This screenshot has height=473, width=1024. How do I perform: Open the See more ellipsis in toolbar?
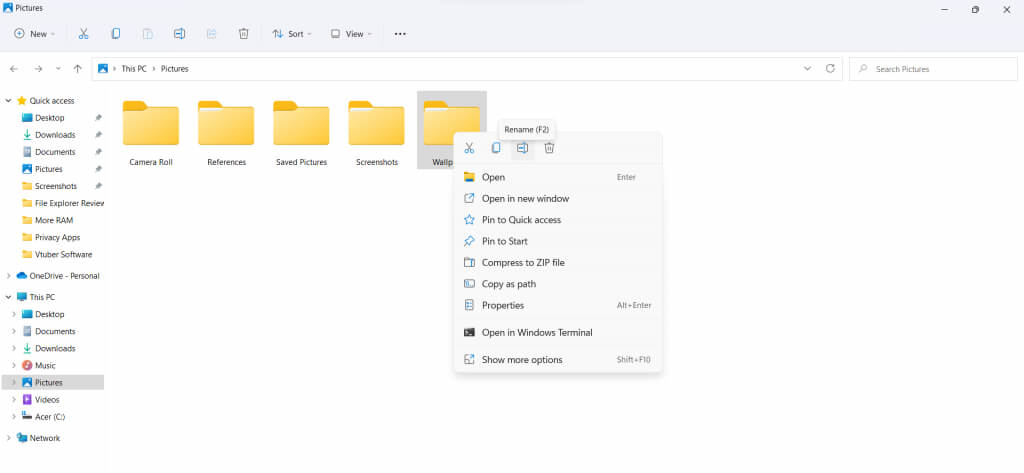tap(400, 33)
